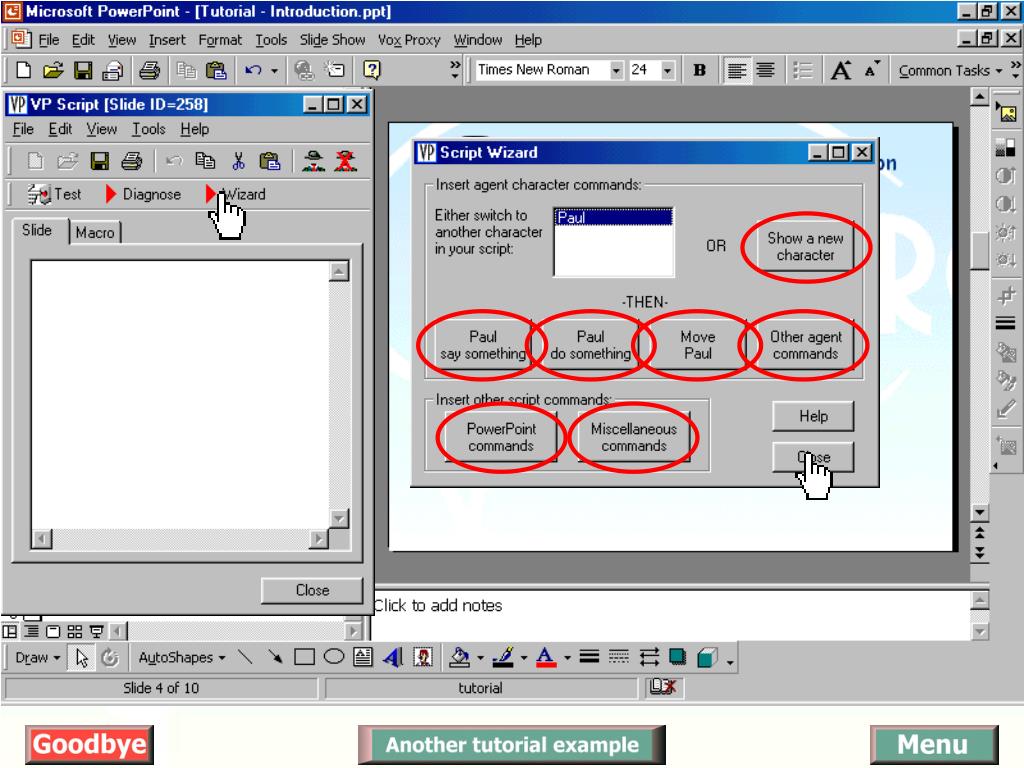This screenshot has height=768, width=1024.
Task: Click the Paul say something button
Action: pos(483,345)
